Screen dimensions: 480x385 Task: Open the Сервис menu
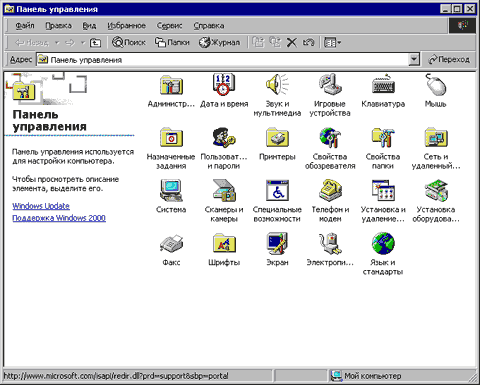click(169, 25)
